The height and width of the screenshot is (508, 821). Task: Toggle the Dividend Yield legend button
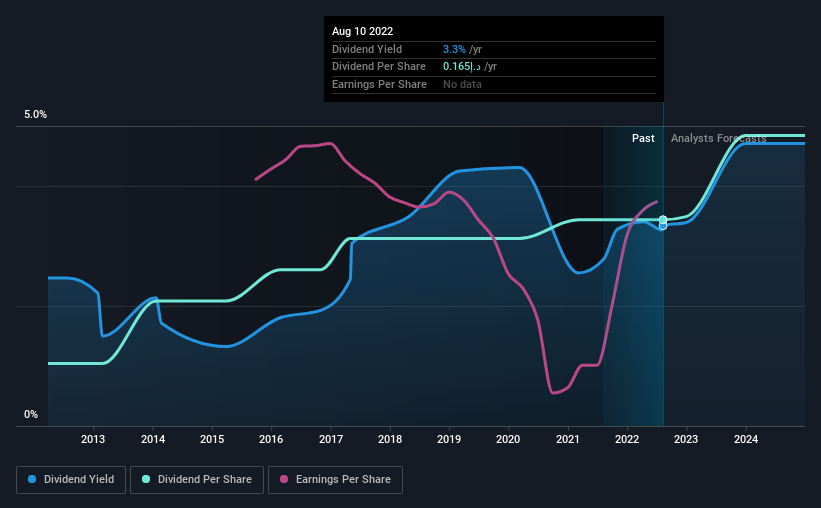(71, 479)
